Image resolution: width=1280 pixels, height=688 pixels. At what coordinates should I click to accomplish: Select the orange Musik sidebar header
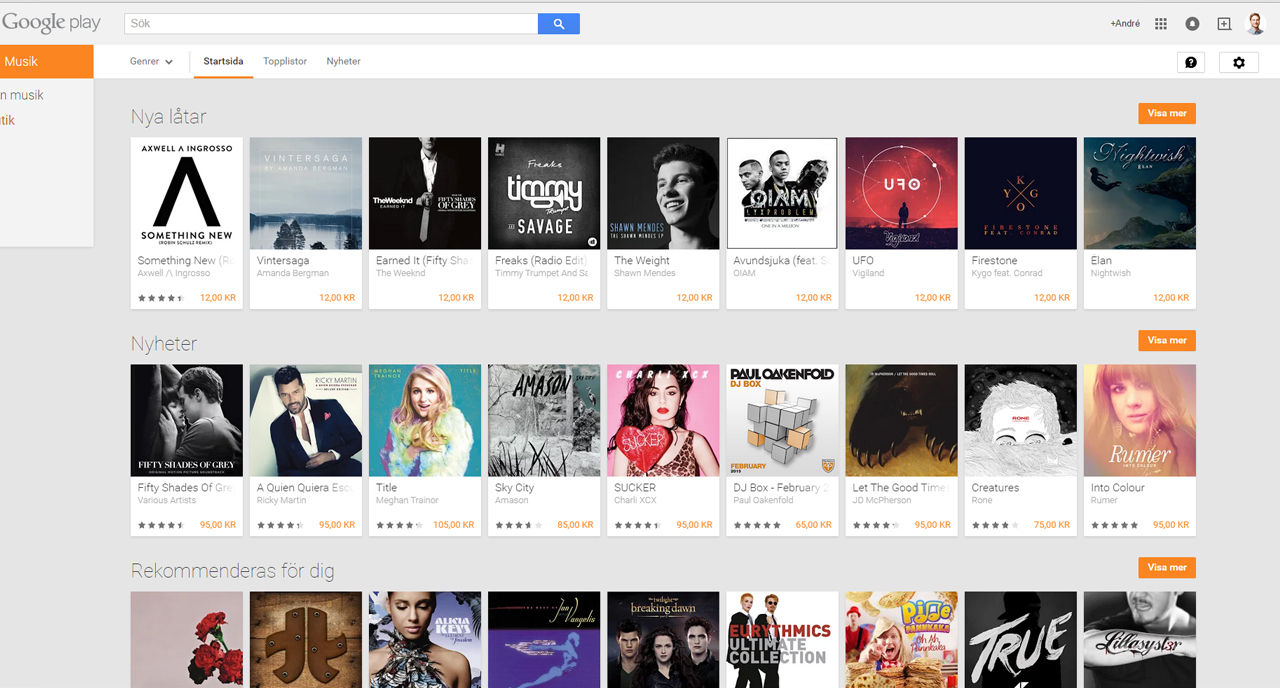pos(46,62)
